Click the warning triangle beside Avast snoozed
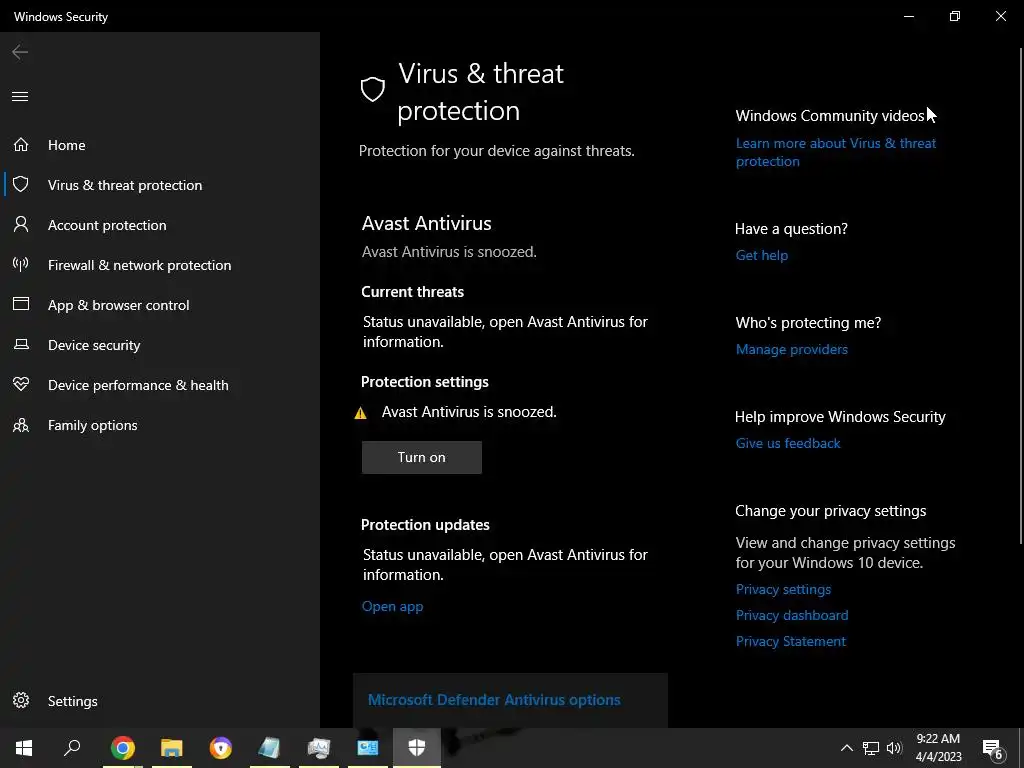1024x768 pixels. (360, 413)
